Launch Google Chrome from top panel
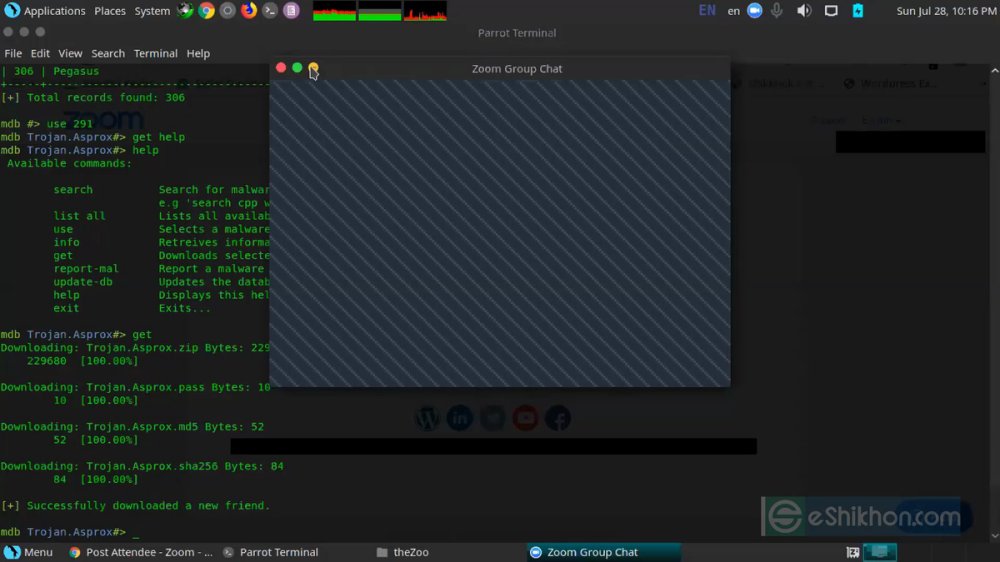 [x=206, y=11]
